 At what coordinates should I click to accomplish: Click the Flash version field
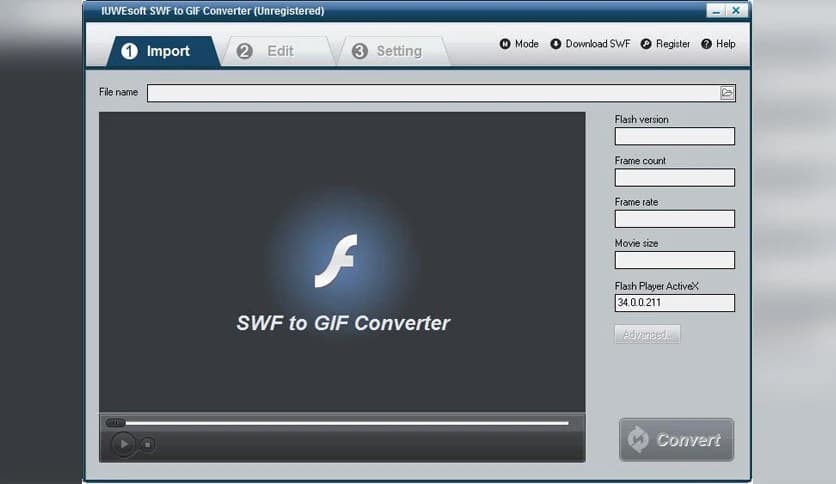674,136
